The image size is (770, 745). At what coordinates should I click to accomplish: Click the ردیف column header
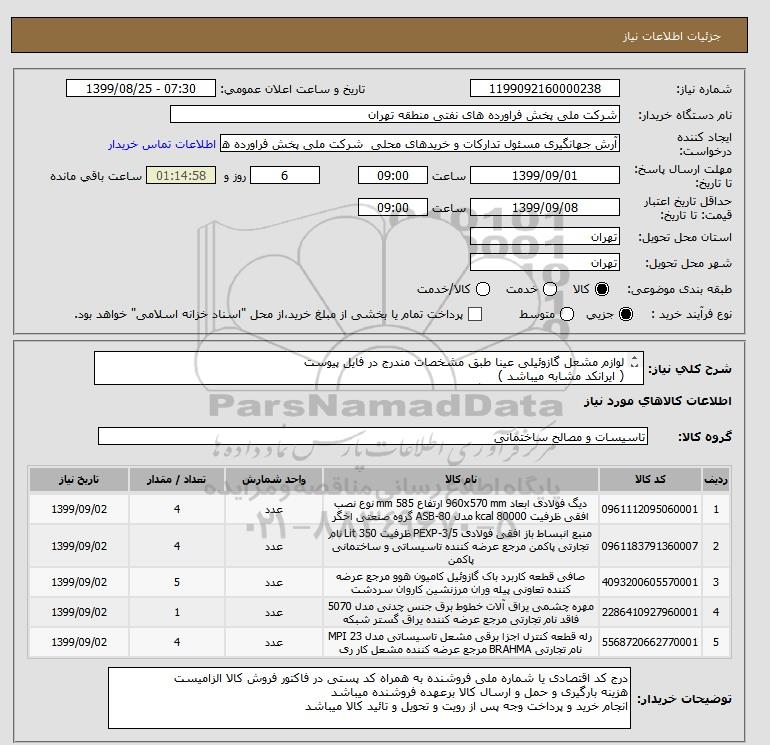pos(715,479)
